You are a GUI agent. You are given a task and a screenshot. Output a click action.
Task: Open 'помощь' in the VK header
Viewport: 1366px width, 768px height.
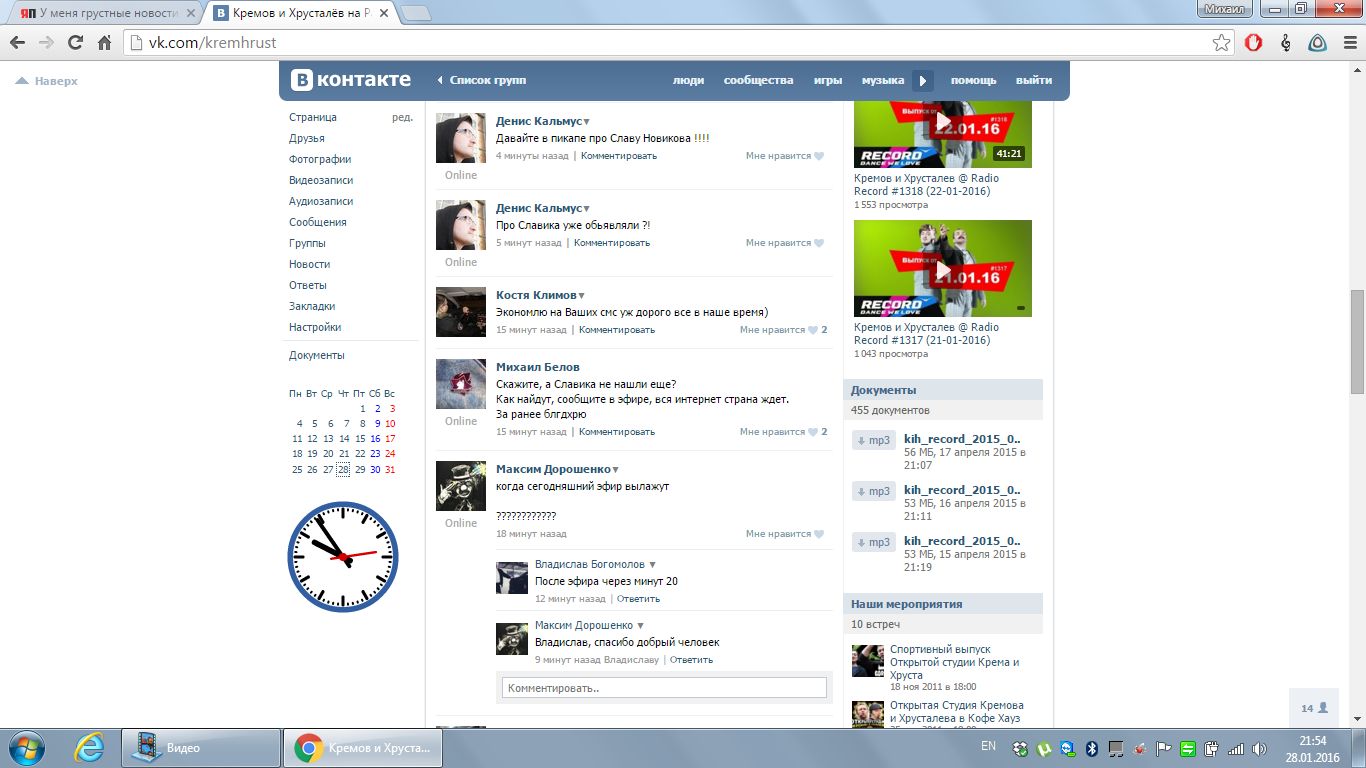974,80
